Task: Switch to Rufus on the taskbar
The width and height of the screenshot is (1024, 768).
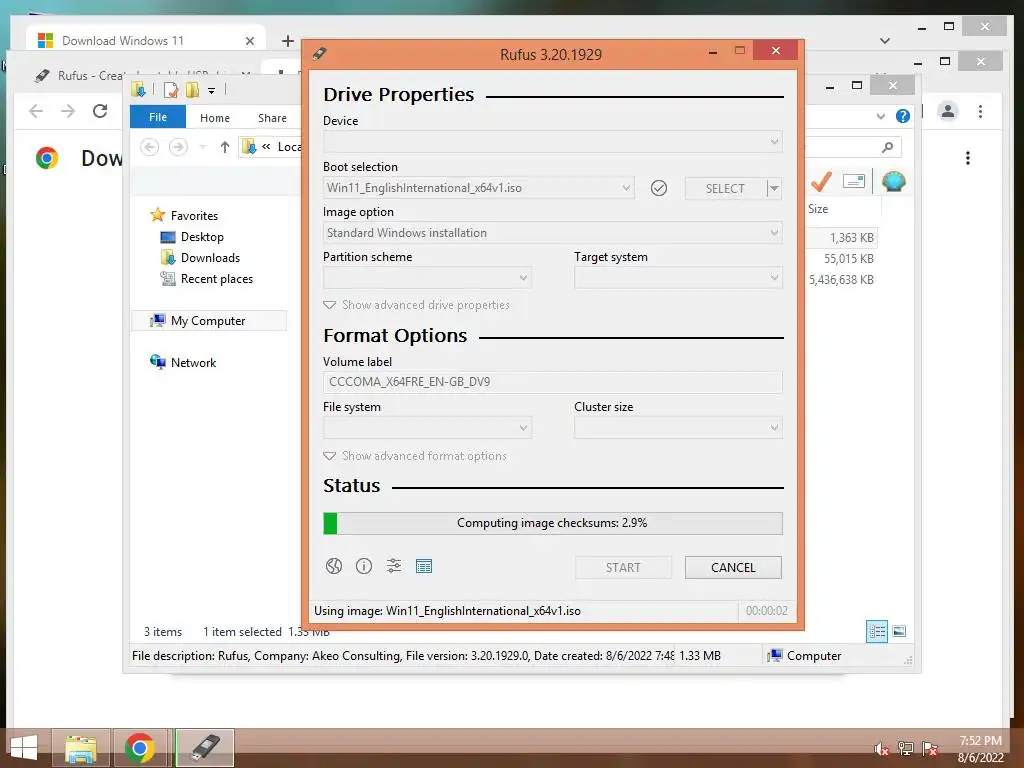Action: coord(204,748)
